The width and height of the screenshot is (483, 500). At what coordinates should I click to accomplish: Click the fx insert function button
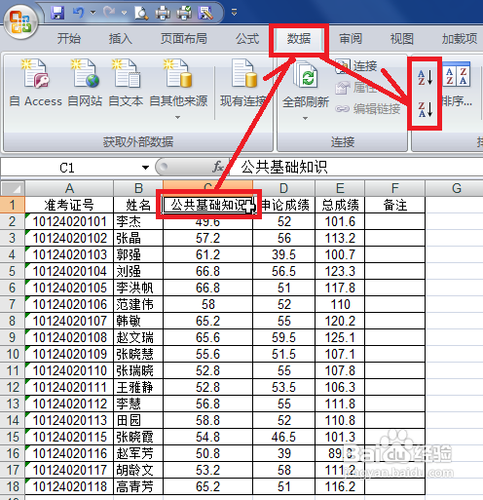point(218,167)
